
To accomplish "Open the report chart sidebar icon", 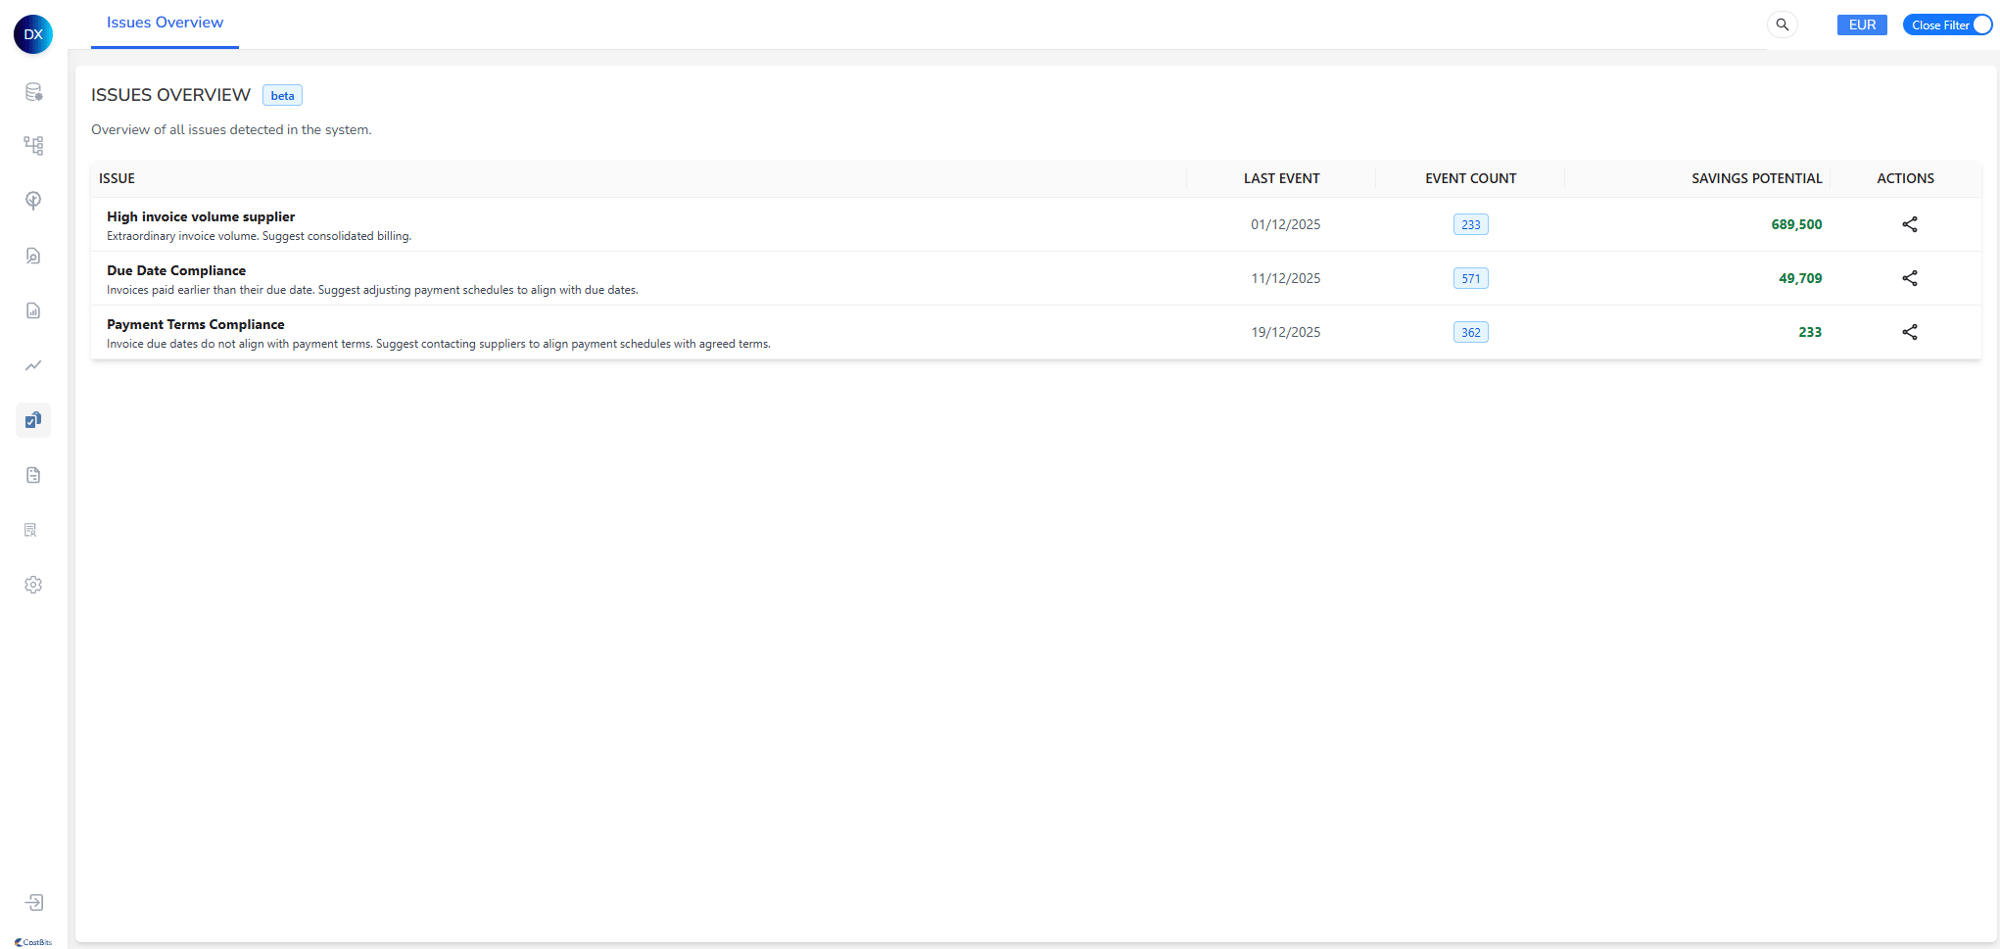I will click(x=33, y=311).
